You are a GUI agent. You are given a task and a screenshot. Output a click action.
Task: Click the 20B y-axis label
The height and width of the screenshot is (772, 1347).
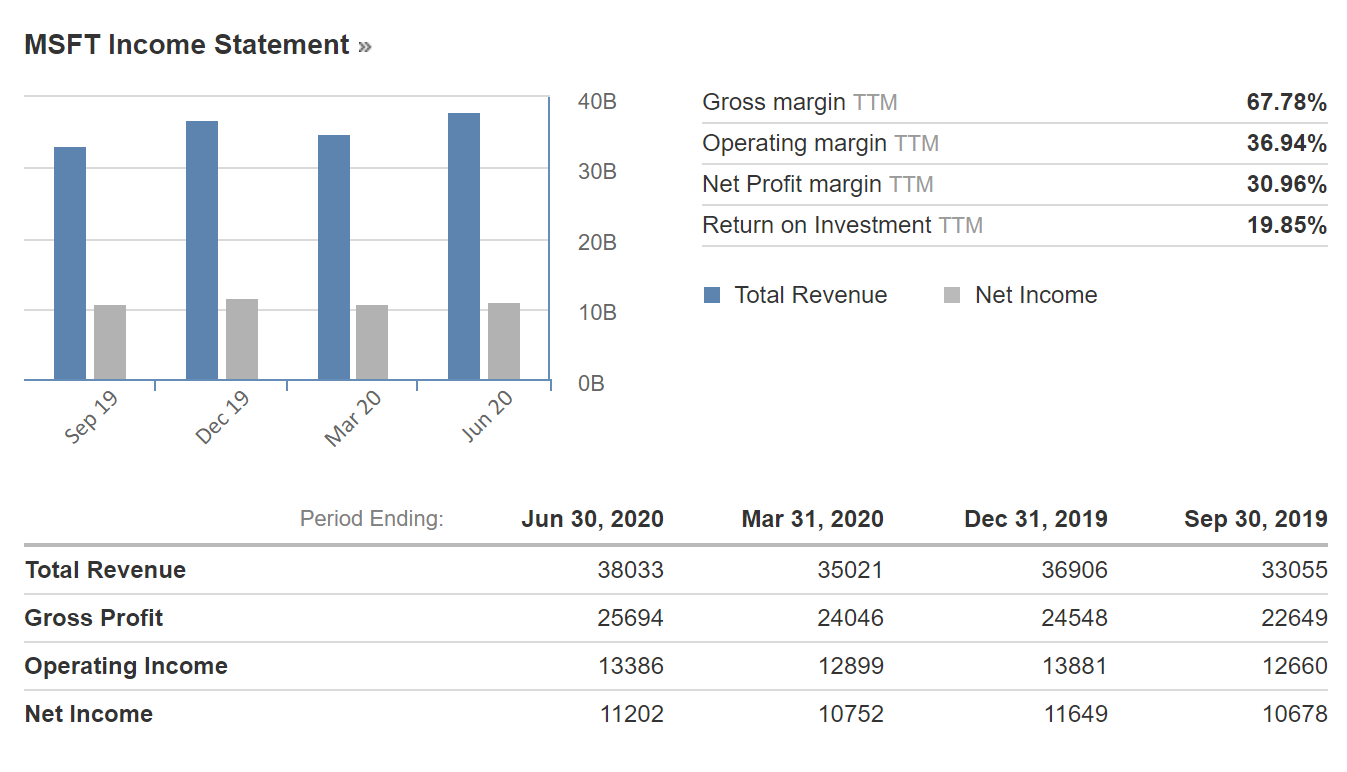(597, 243)
